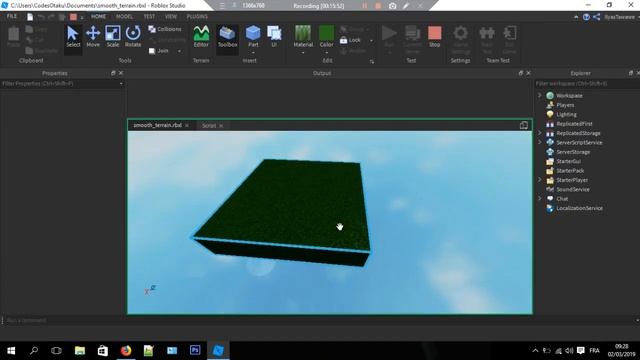
Task: Click the volume icon in system tray
Action: point(569,351)
